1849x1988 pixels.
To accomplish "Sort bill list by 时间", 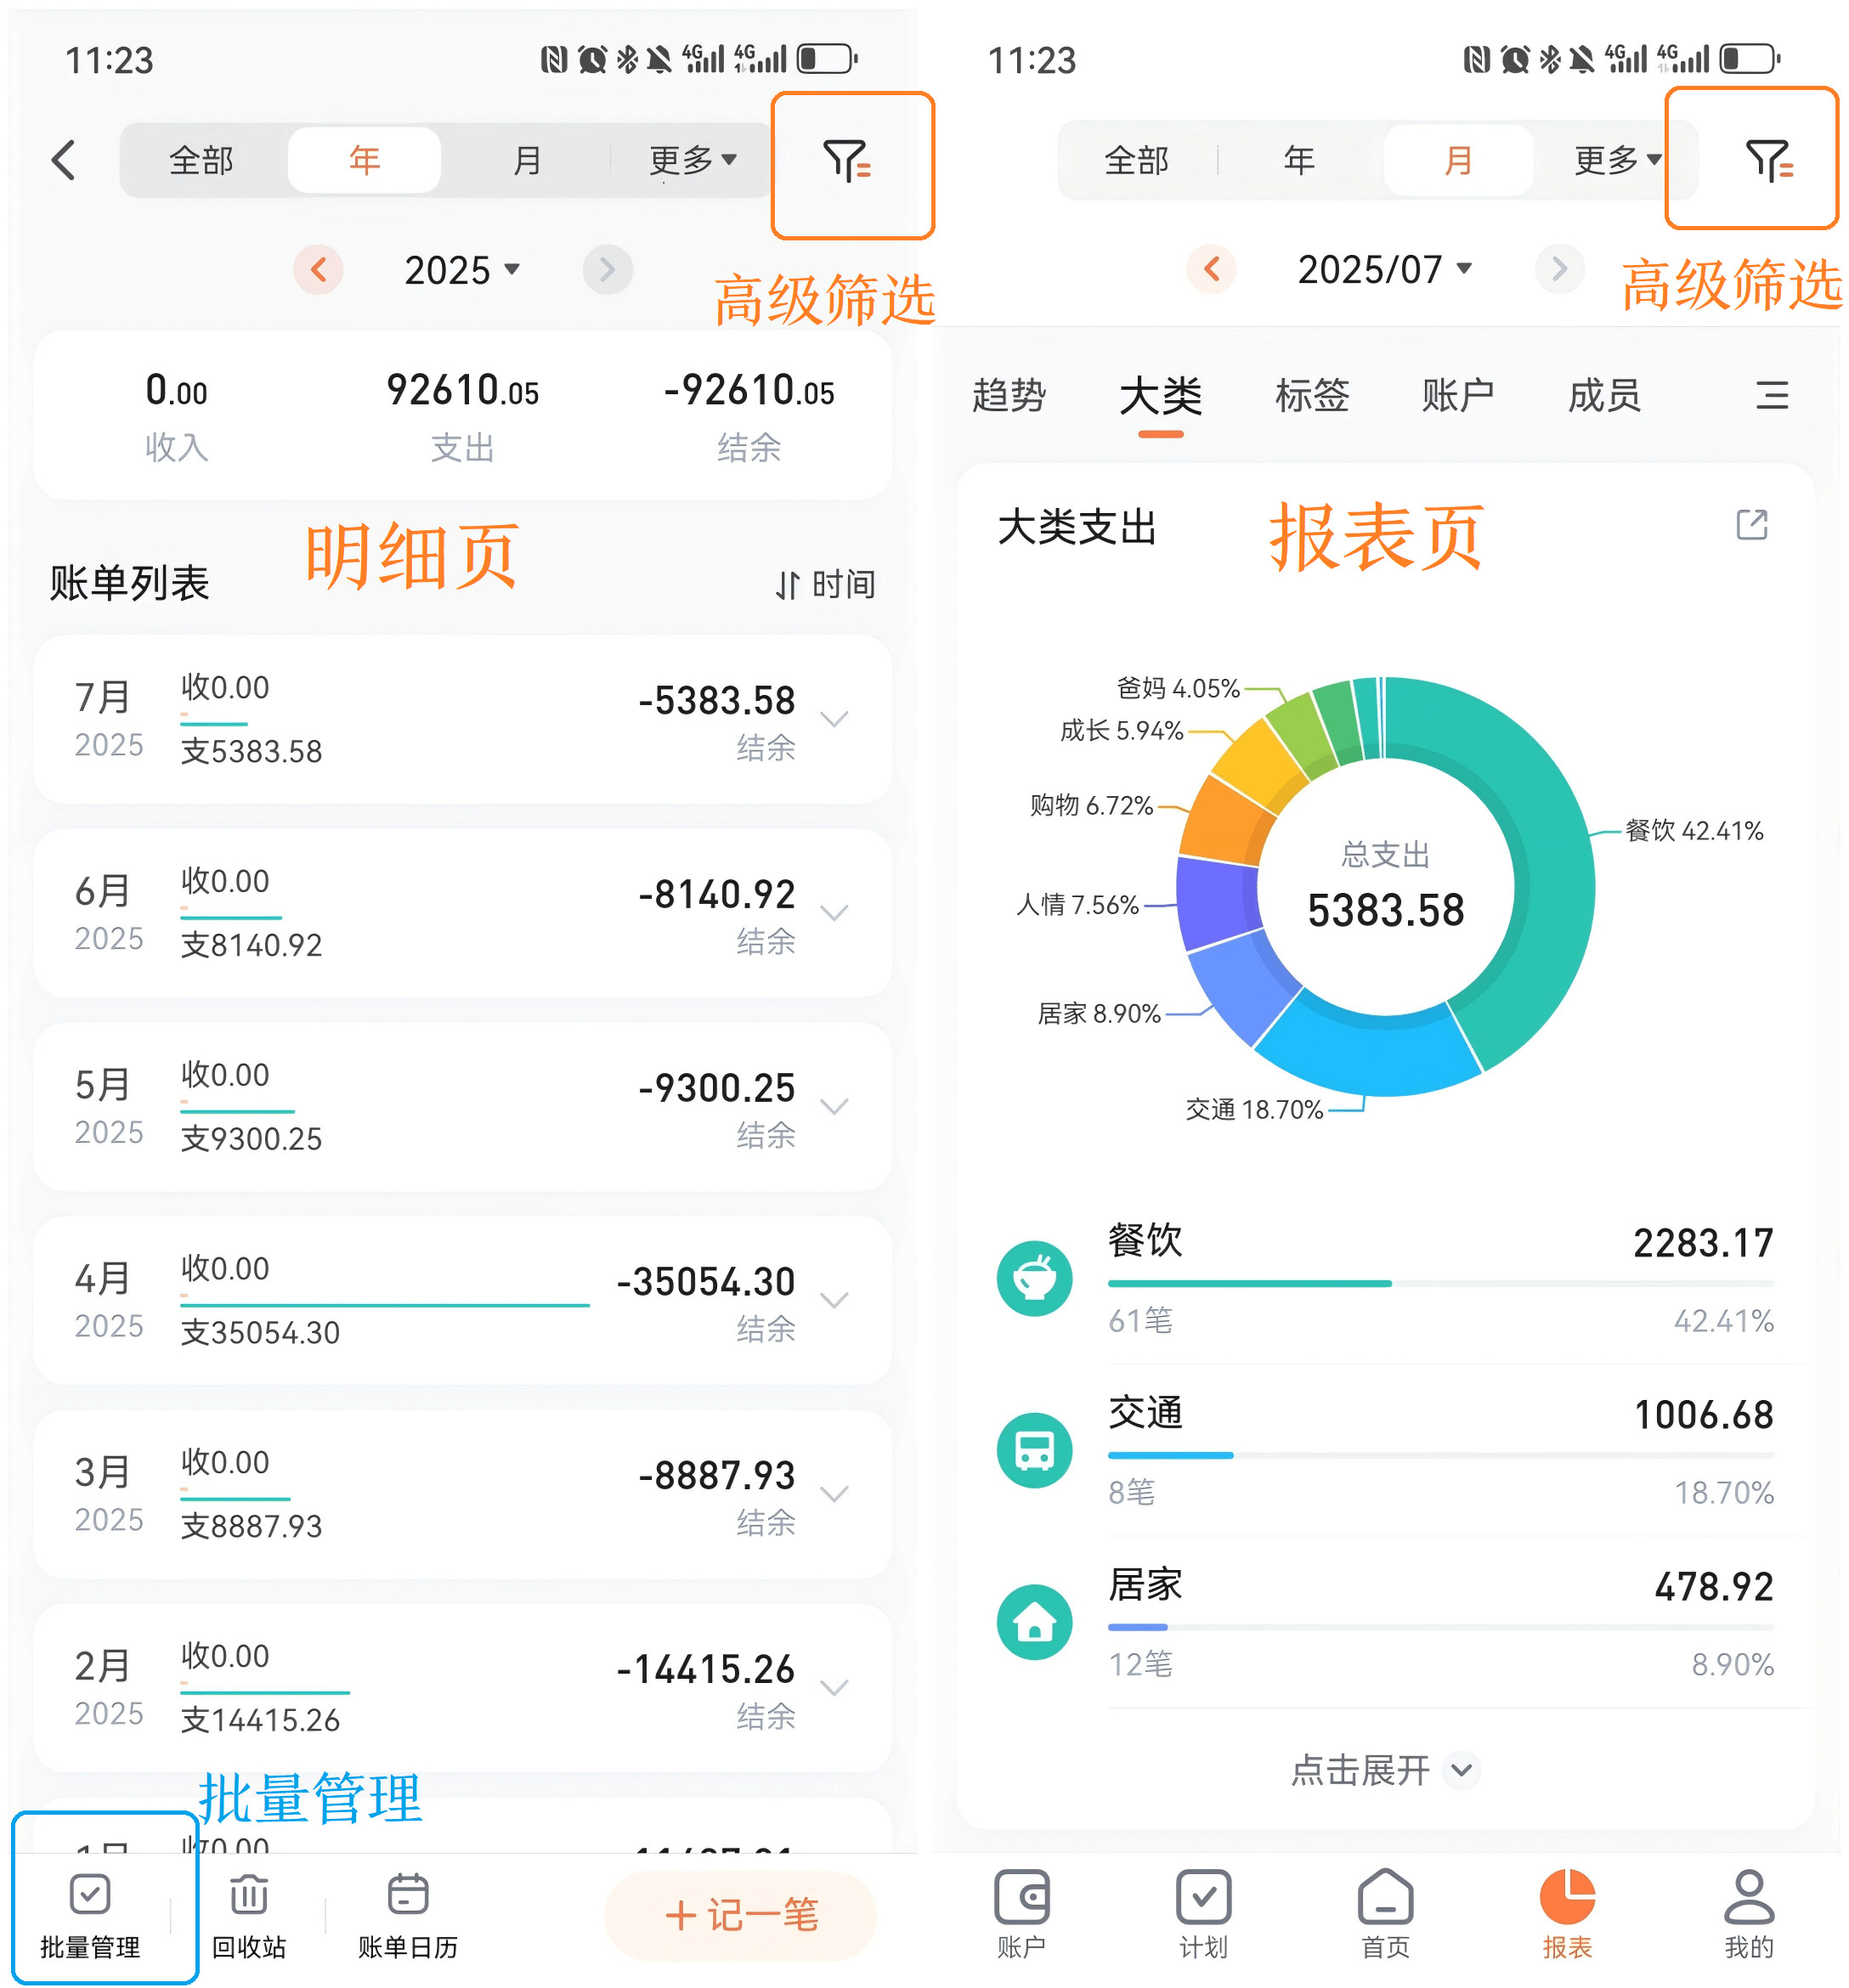I will tap(825, 584).
